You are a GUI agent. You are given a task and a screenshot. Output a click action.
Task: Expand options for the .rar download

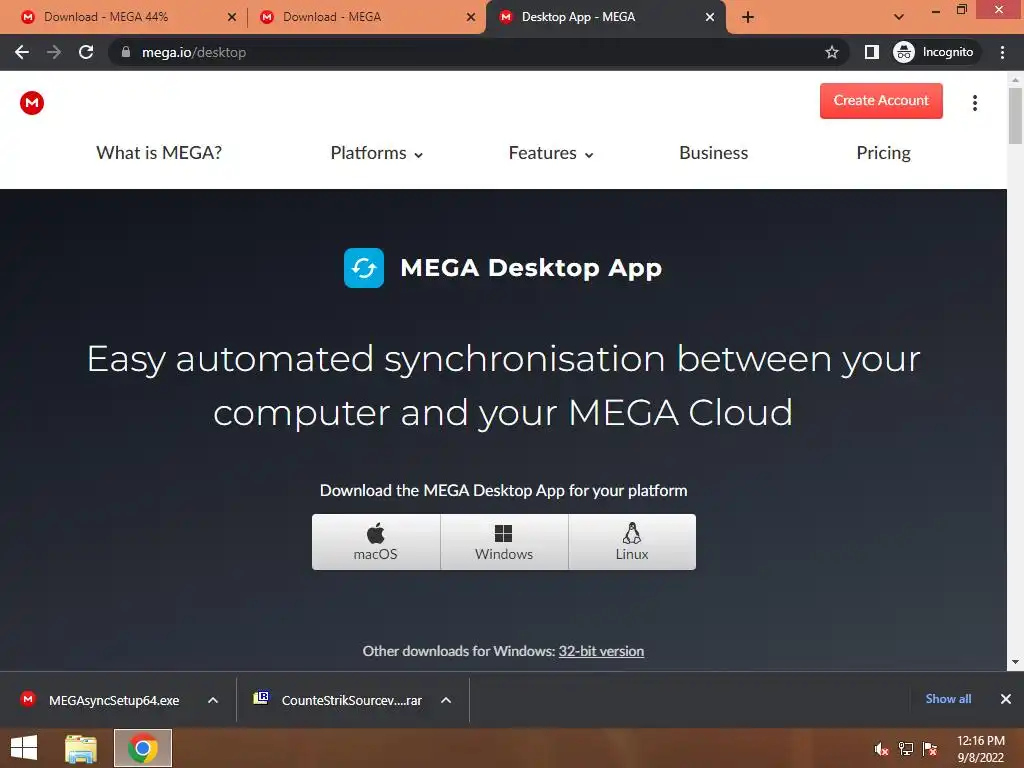tap(446, 700)
